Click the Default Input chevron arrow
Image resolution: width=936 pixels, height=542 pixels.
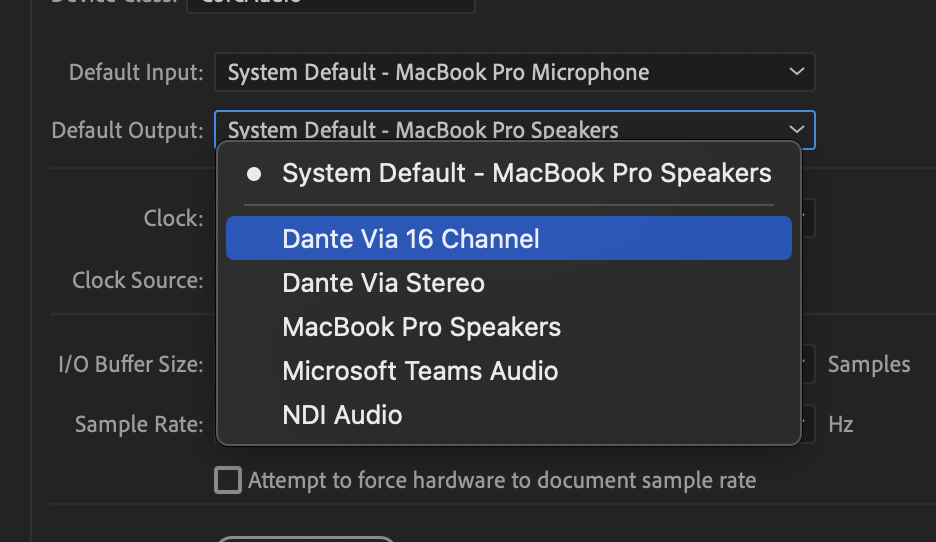click(796, 72)
